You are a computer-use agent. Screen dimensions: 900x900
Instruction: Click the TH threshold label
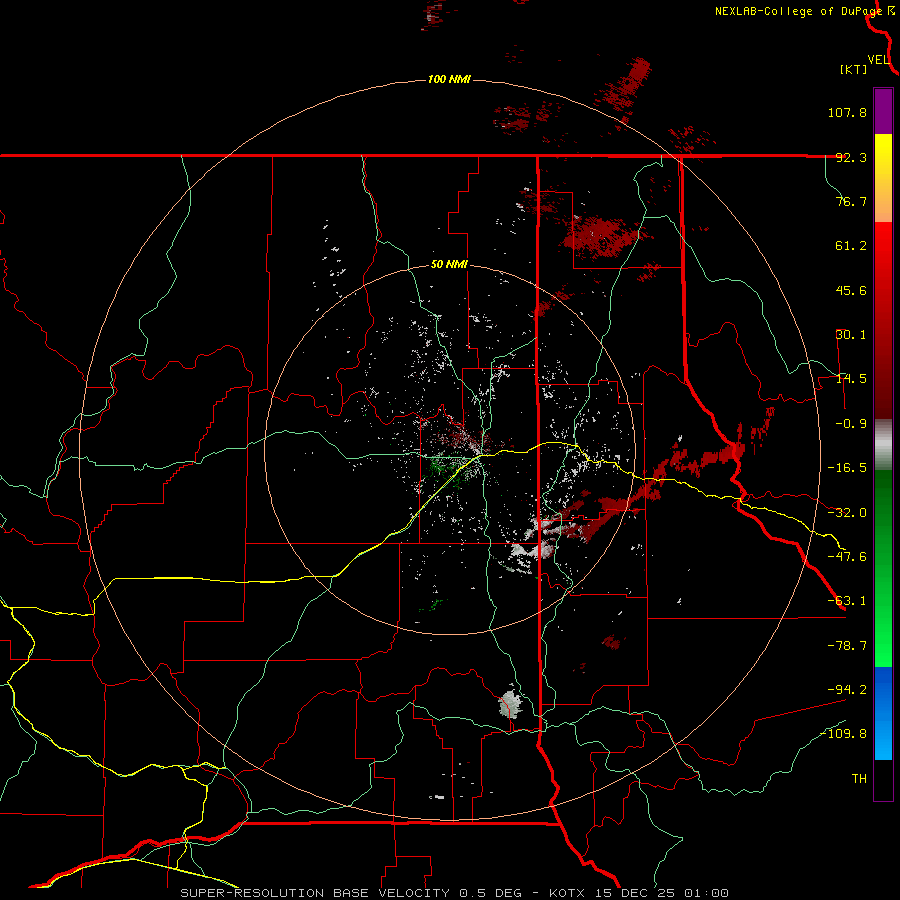coord(859,779)
